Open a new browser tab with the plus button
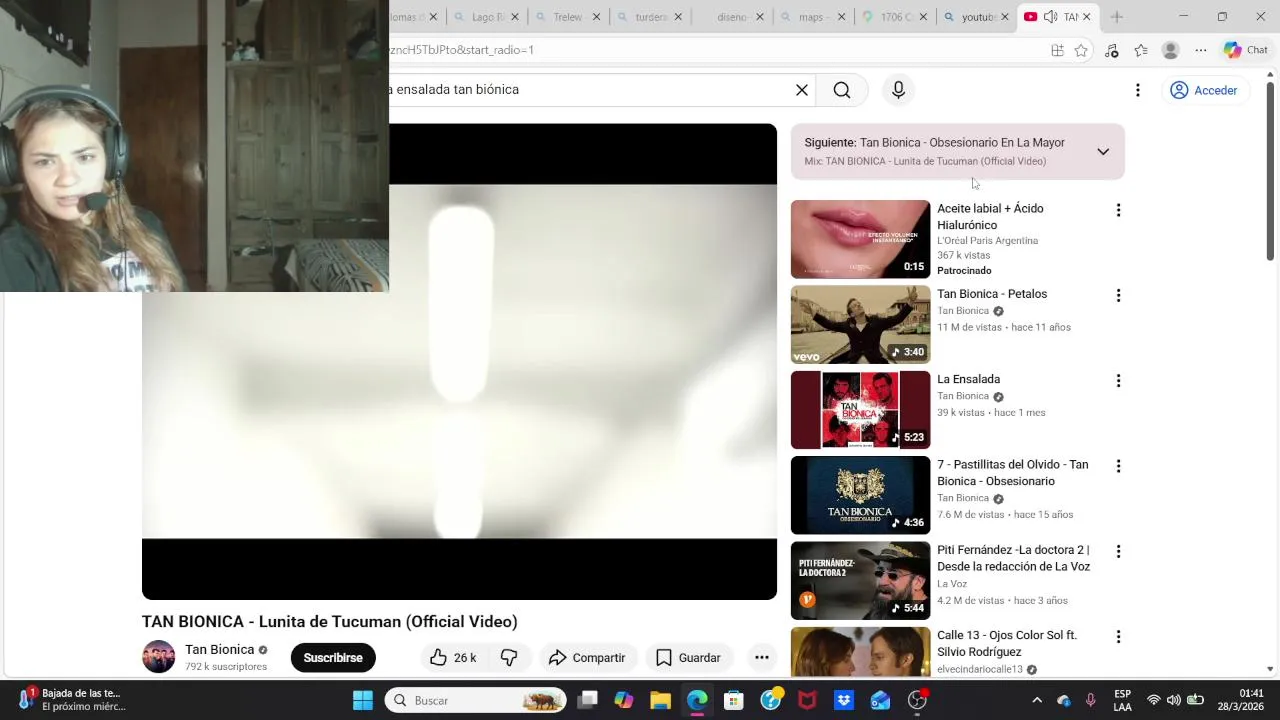Viewport: 1280px width, 720px height. [1116, 17]
